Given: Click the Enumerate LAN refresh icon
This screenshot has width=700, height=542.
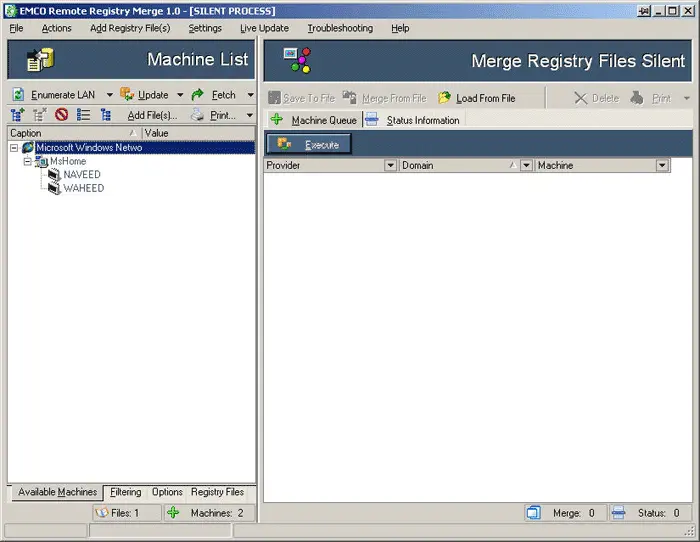Looking at the screenshot, I should pos(18,95).
